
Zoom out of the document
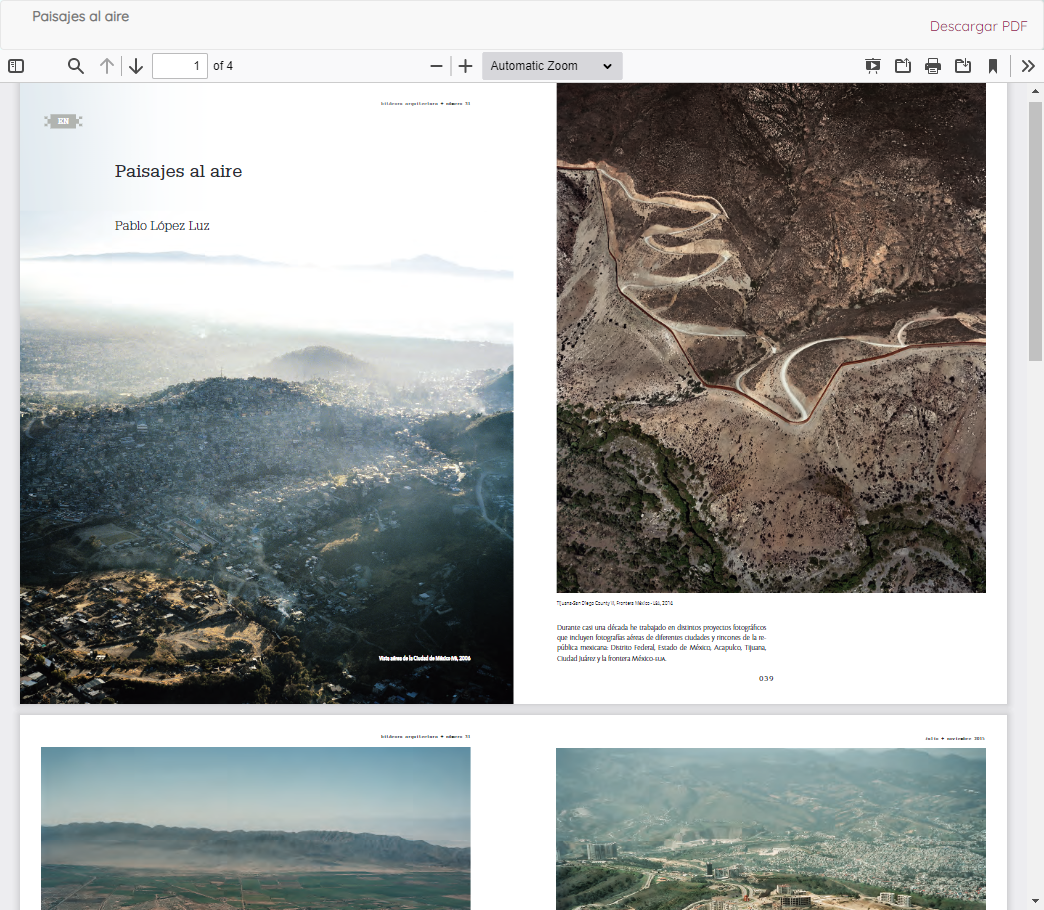coord(436,66)
